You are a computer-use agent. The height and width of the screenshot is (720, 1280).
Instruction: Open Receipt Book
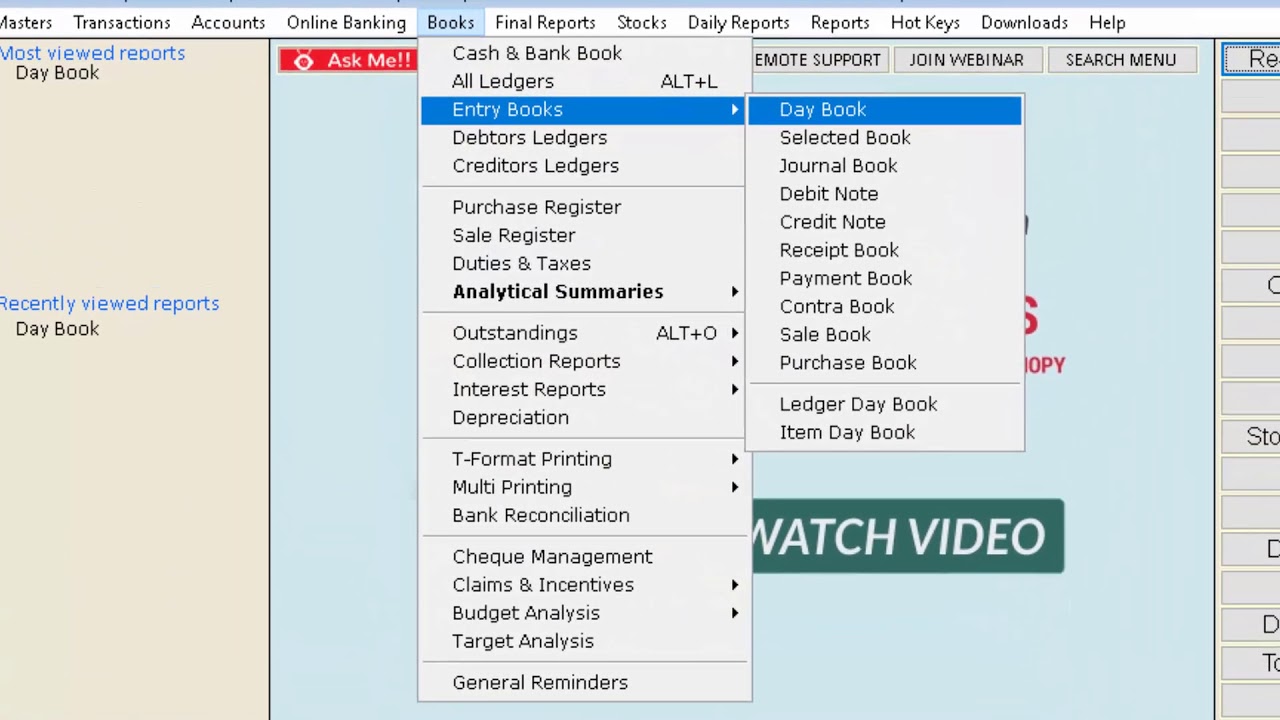tap(885, 250)
